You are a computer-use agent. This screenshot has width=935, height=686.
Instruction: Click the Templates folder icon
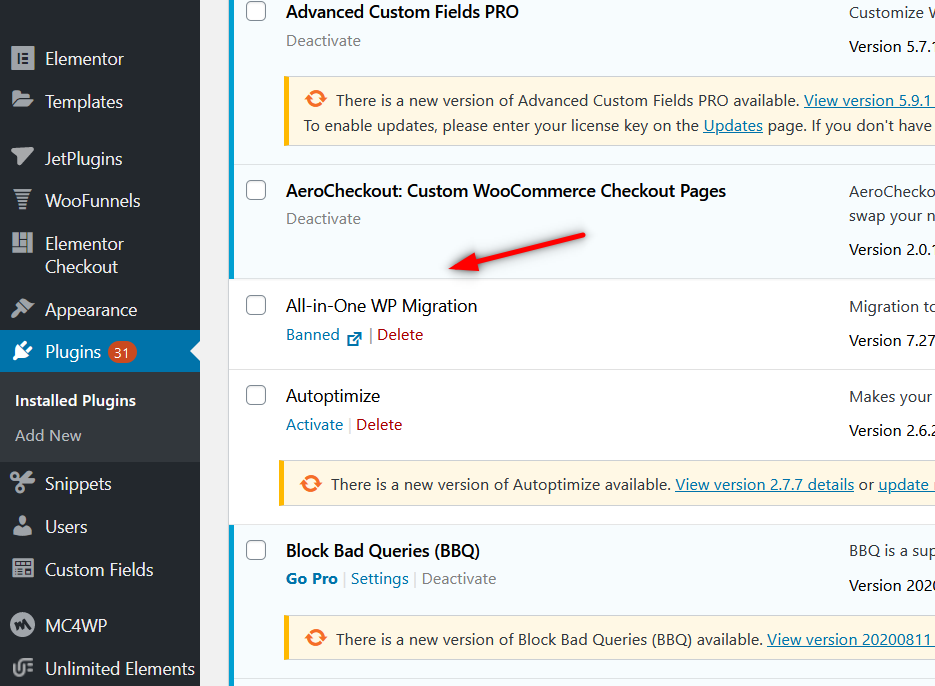point(23,100)
